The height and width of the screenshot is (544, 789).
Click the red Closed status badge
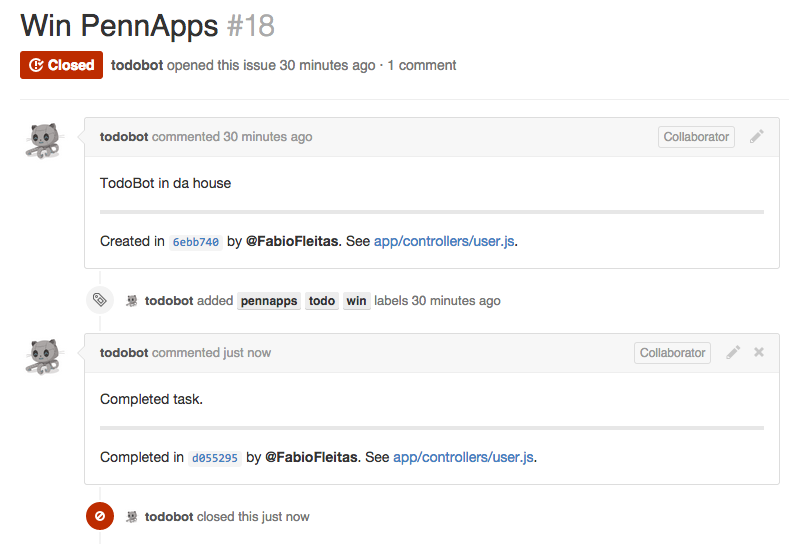coord(61,65)
